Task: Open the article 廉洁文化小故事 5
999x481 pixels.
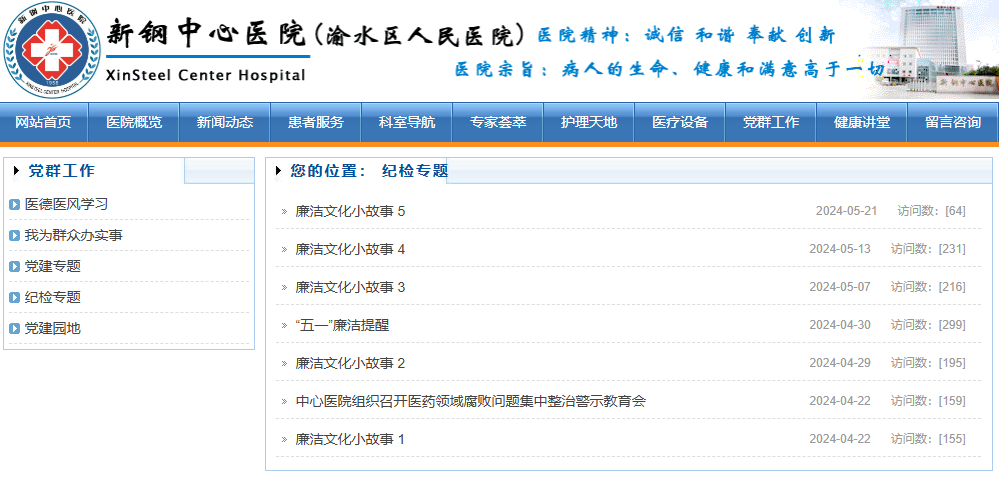Action: (350, 211)
